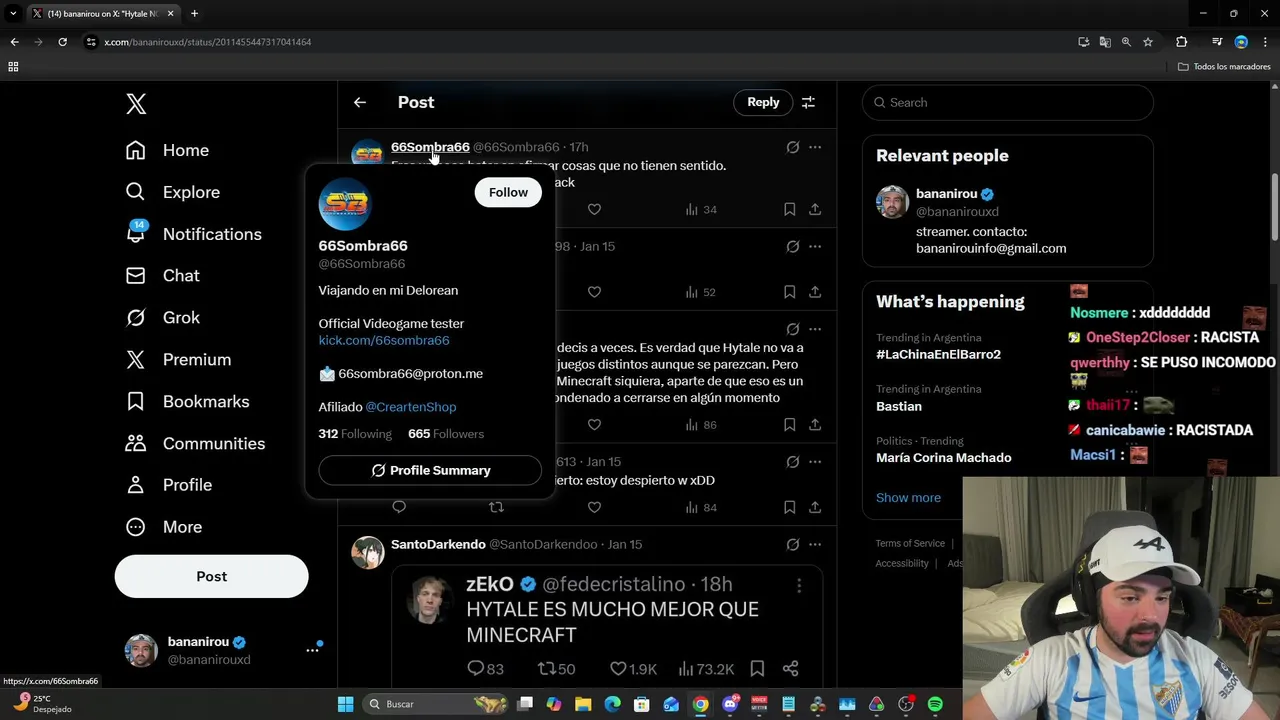Open more options on SantoDarkendo's reply
This screenshot has width=1280, height=720.
[x=815, y=544]
